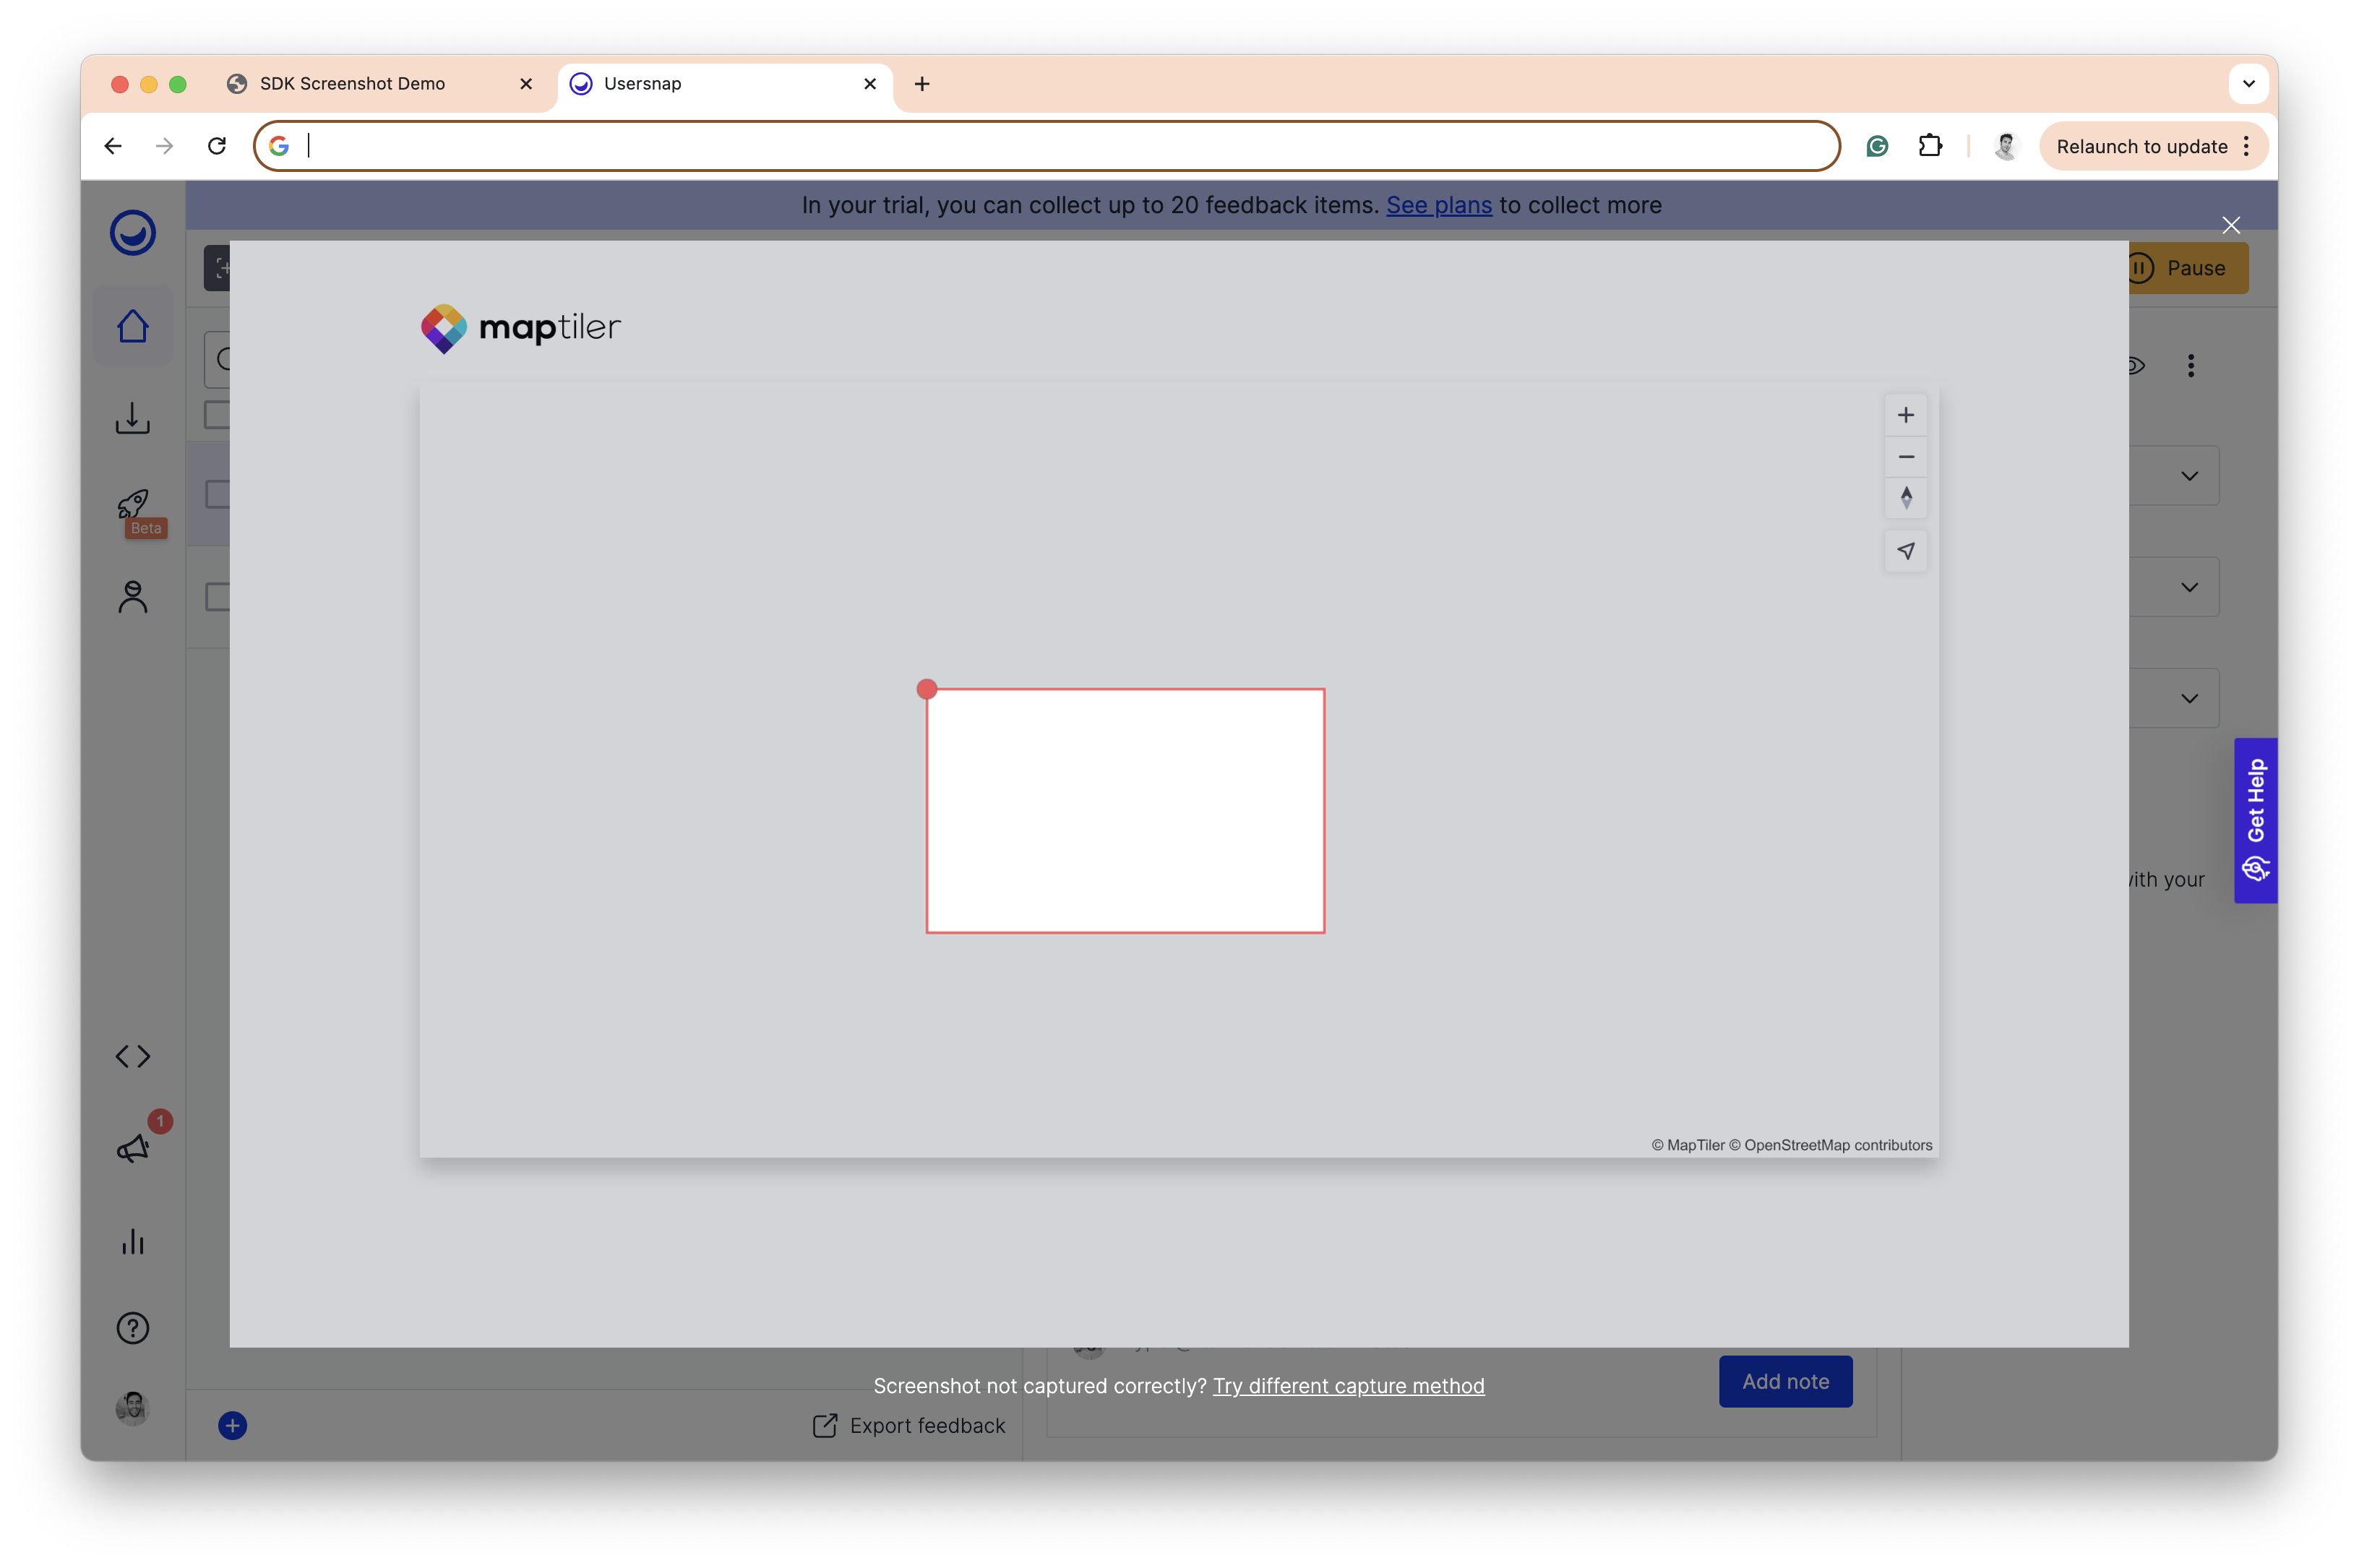Click the See plans link
The width and height of the screenshot is (2359, 1568).
click(x=1438, y=205)
